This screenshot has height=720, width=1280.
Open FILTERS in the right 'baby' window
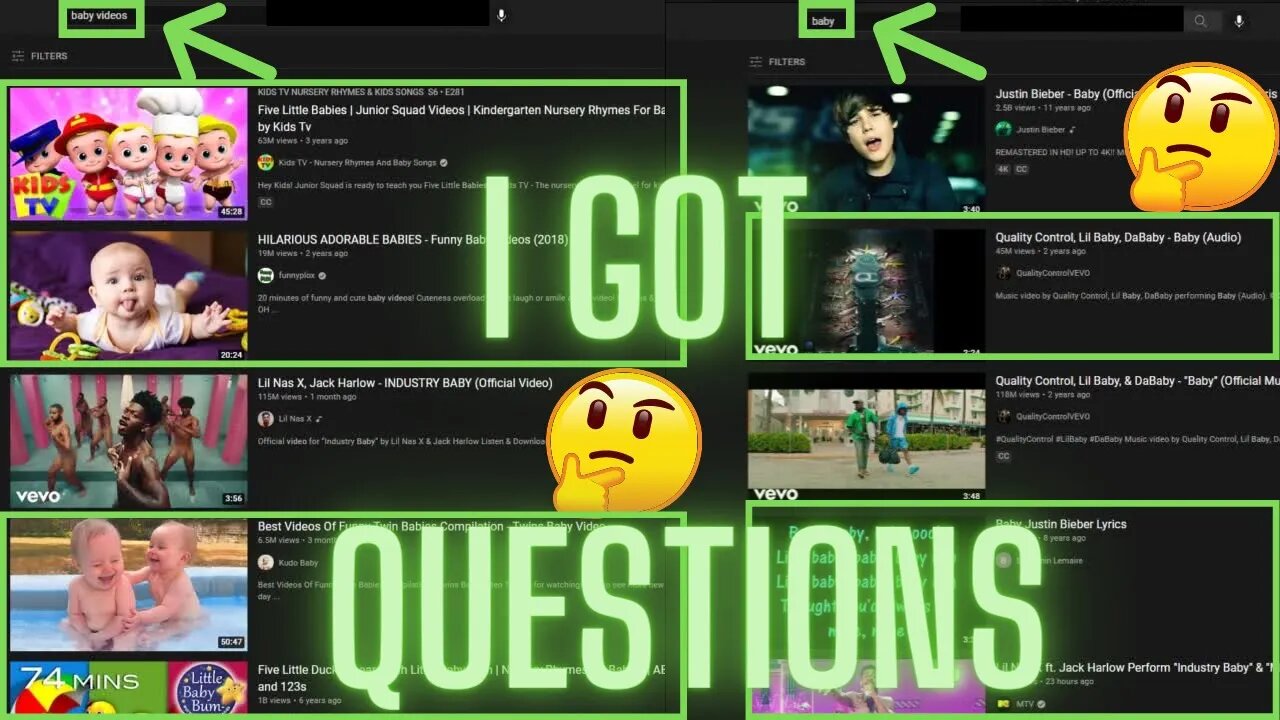click(777, 62)
